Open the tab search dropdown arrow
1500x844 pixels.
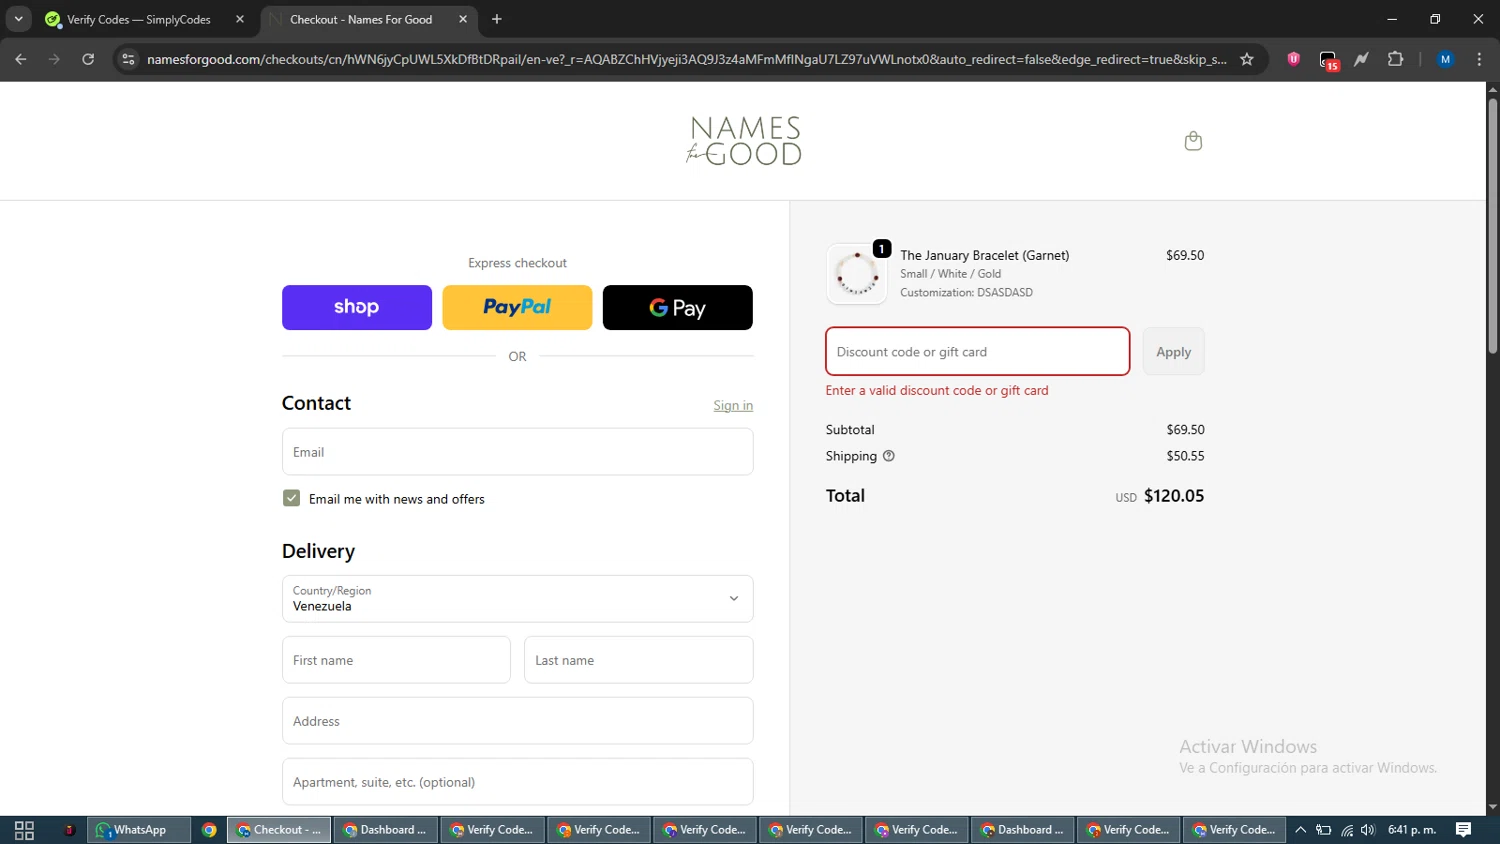(x=18, y=19)
